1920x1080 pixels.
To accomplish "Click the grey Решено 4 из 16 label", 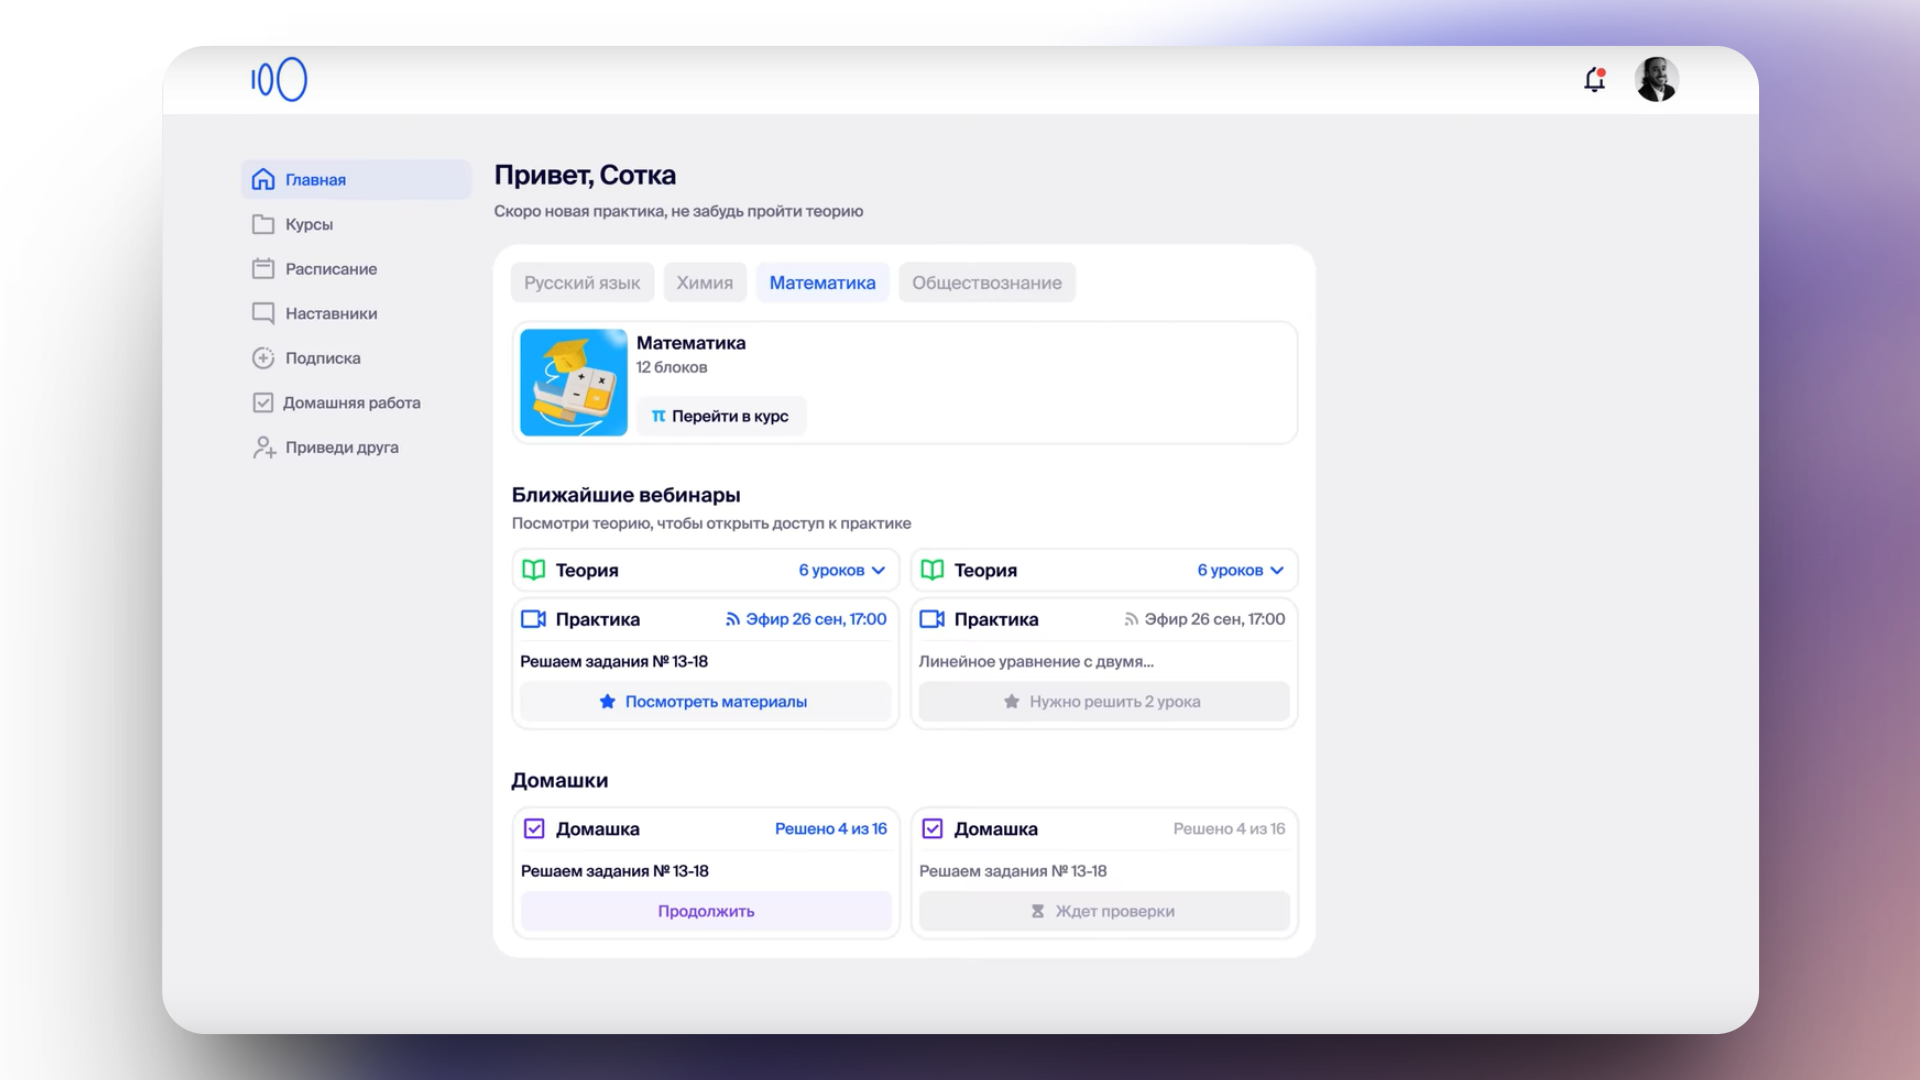I will coord(1229,828).
